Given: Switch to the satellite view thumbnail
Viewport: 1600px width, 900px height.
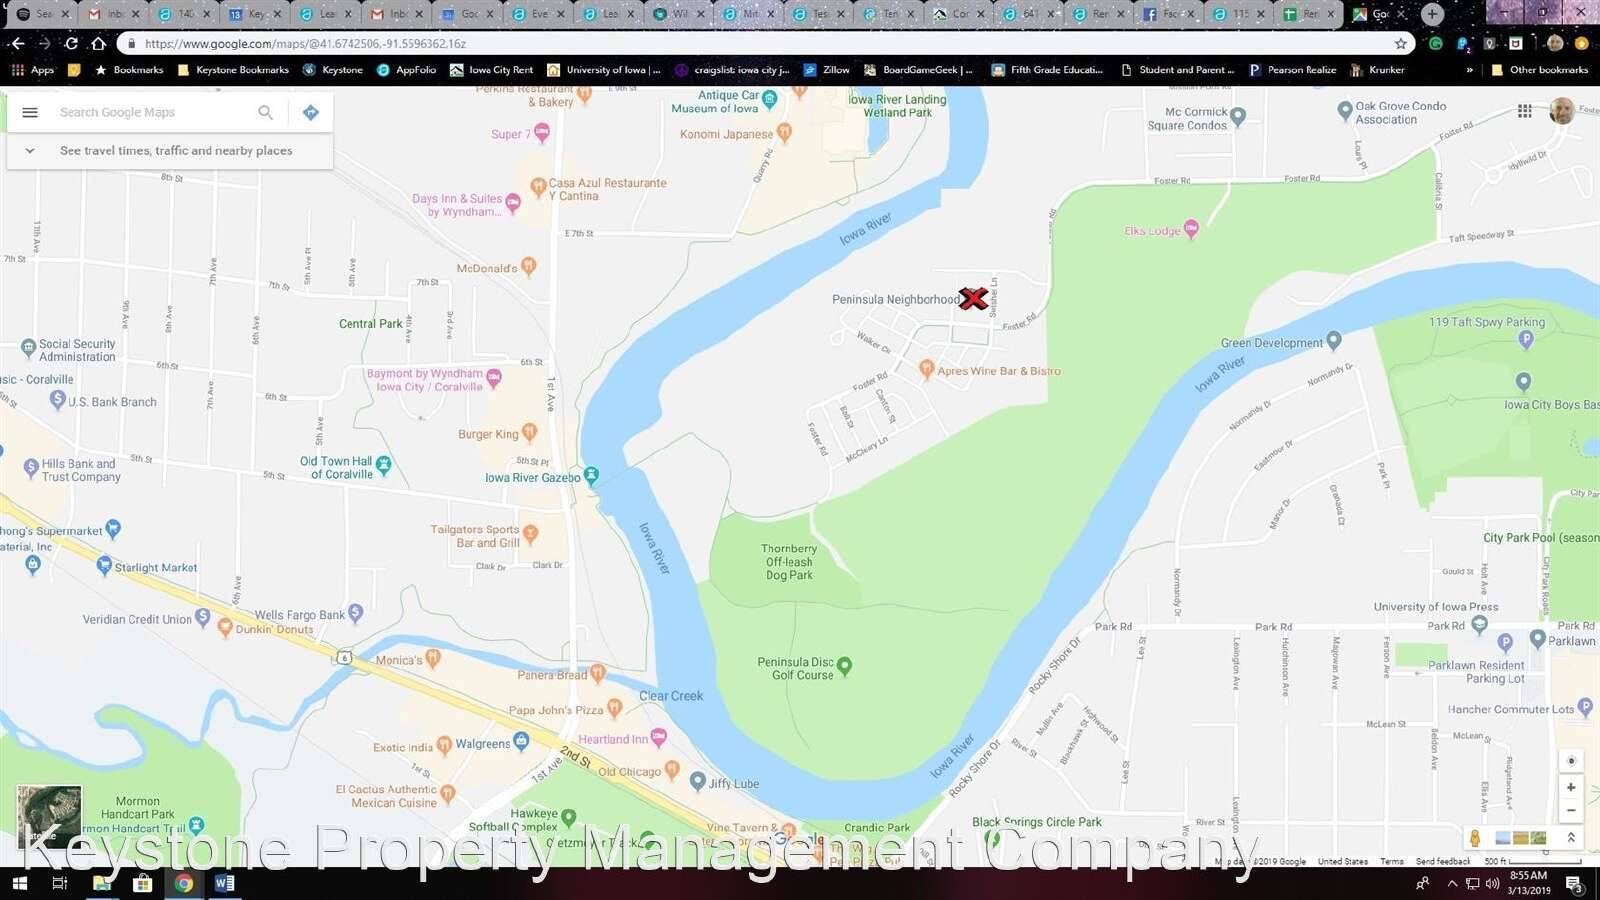Looking at the screenshot, I should (x=49, y=817).
